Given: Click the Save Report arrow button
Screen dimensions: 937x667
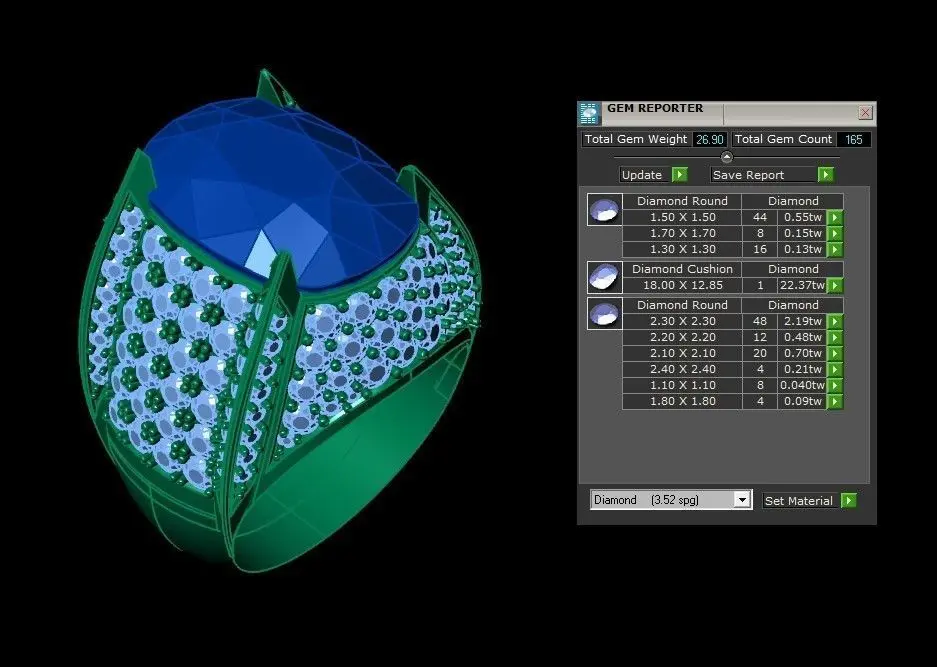Looking at the screenshot, I should [825, 175].
